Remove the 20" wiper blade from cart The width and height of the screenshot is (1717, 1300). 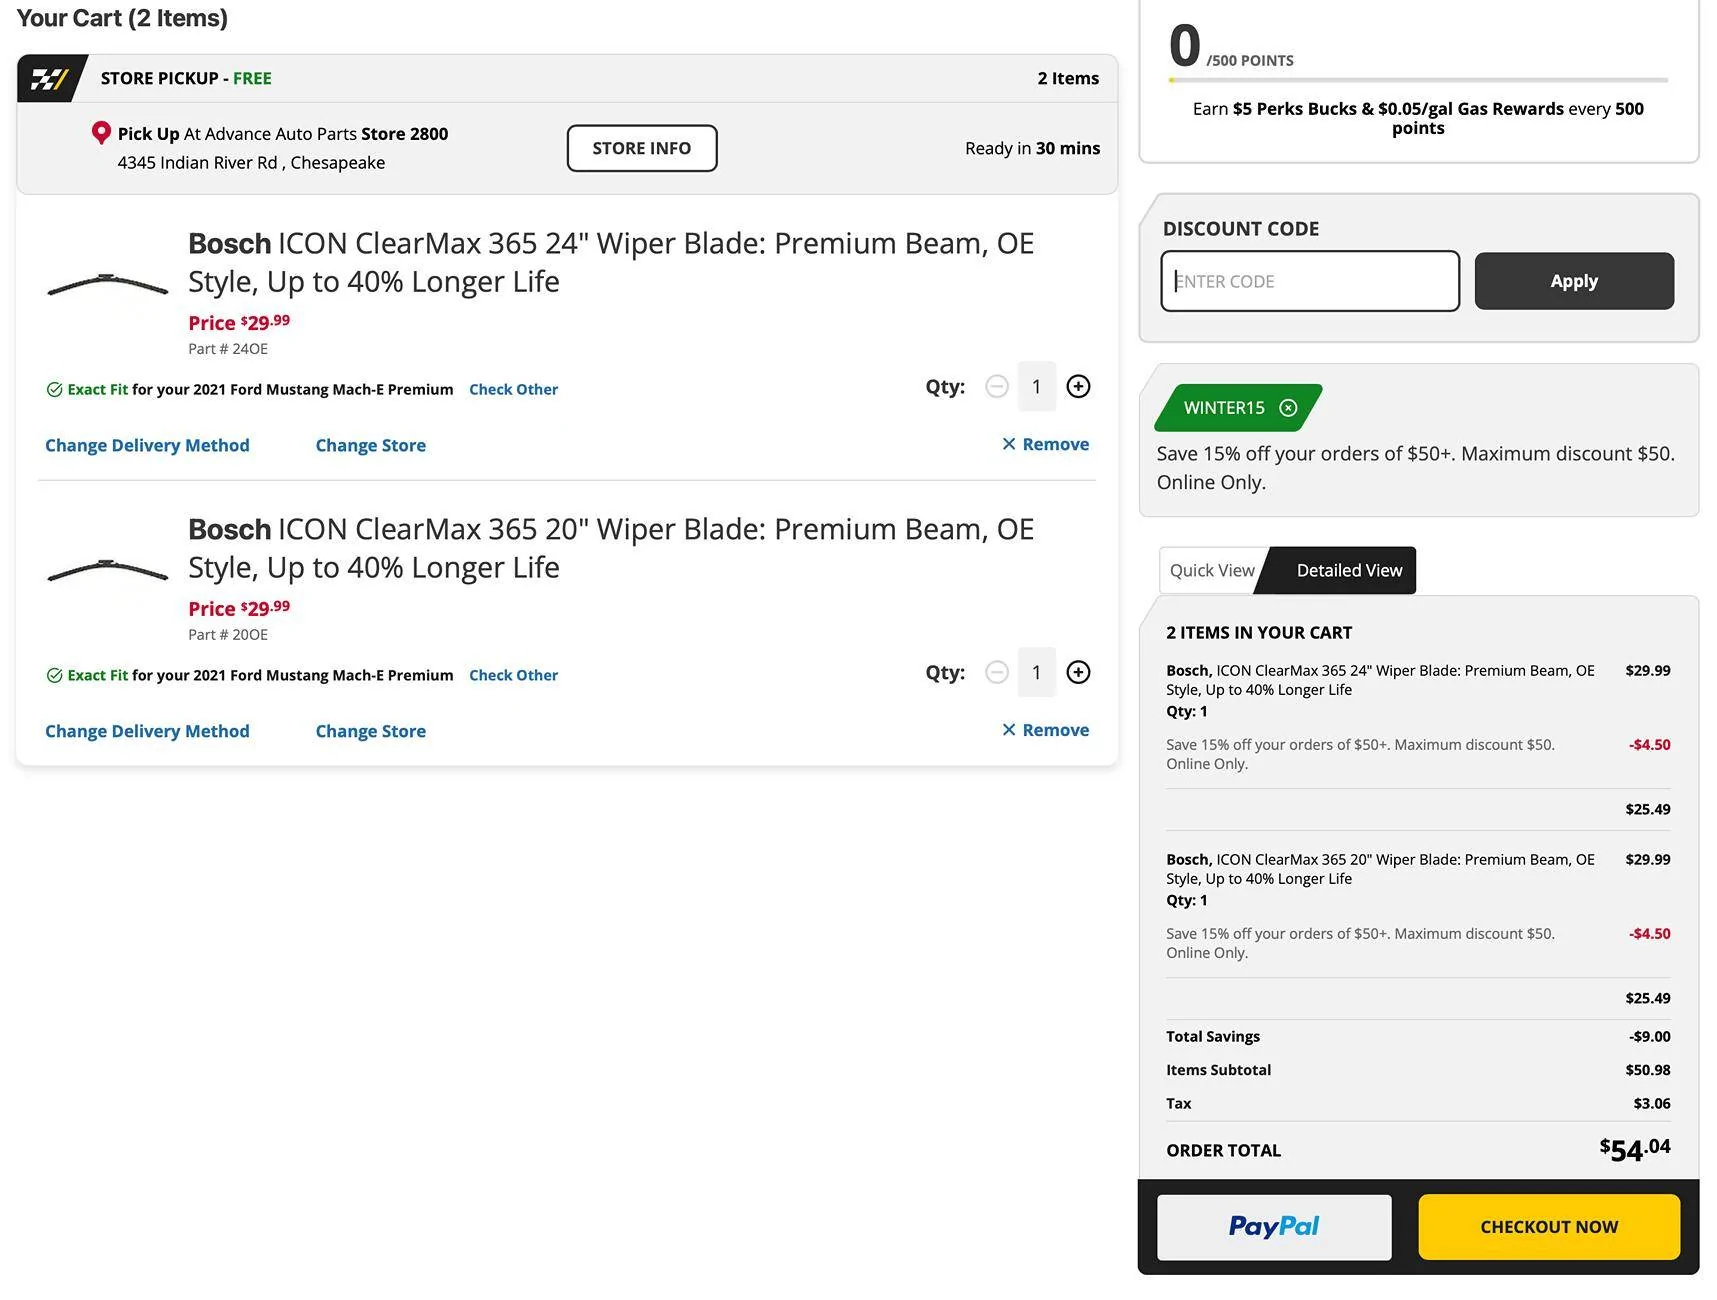[x=1045, y=730]
